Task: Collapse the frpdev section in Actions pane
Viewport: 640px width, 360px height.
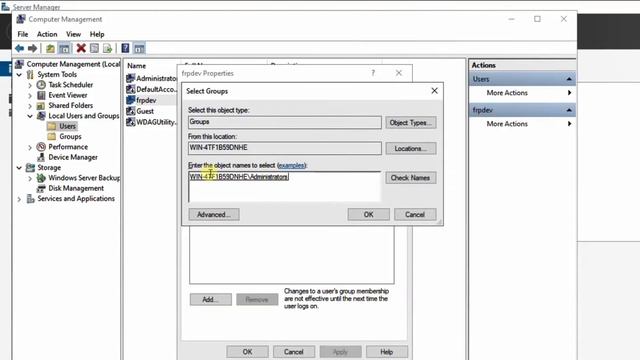Action: [569, 110]
